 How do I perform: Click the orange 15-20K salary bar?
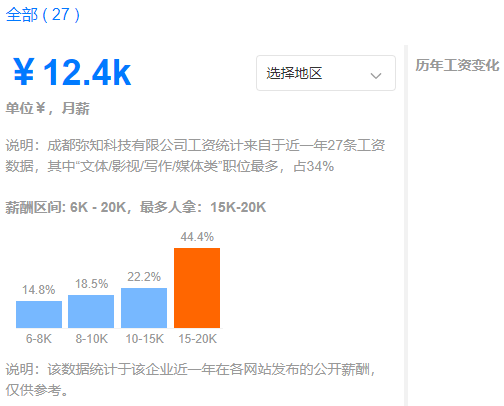pos(197,288)
